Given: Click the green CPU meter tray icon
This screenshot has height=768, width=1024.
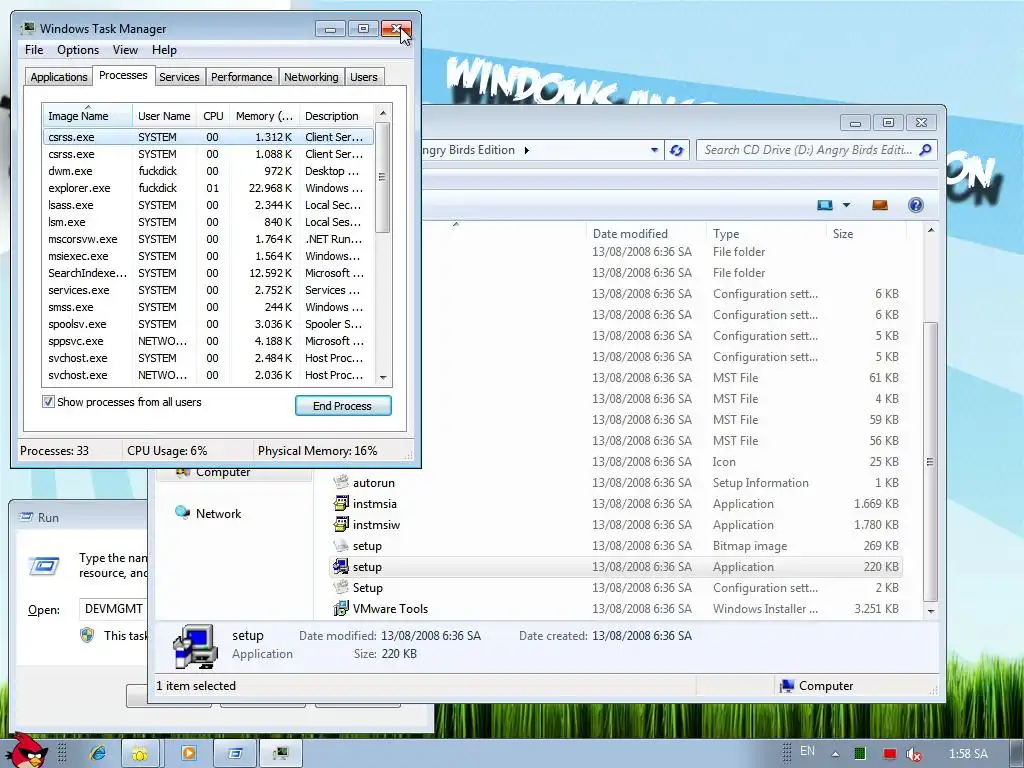Looking at the screenshot, I should click(x=860, y=754).
